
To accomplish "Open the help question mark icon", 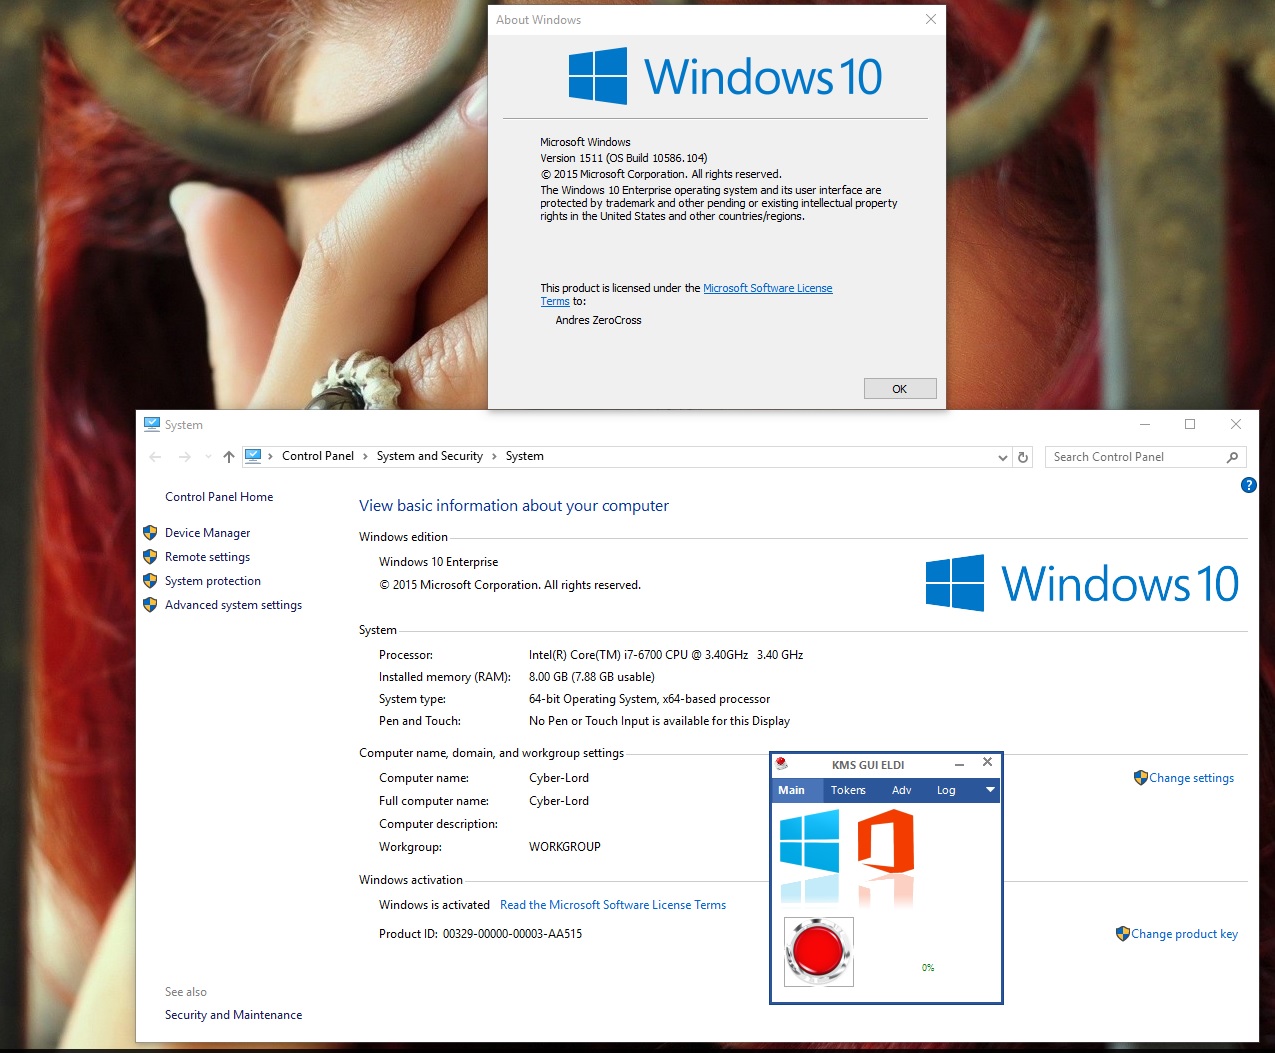I will pyautogui.click(x=1248, y=485).
